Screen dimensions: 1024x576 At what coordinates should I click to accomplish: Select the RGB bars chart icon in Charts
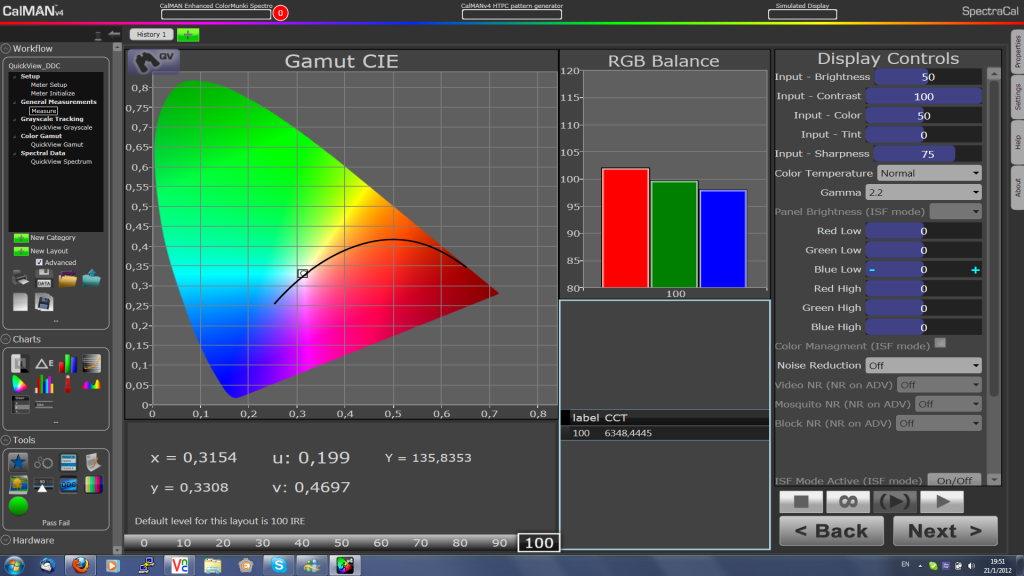click(67, 362)
